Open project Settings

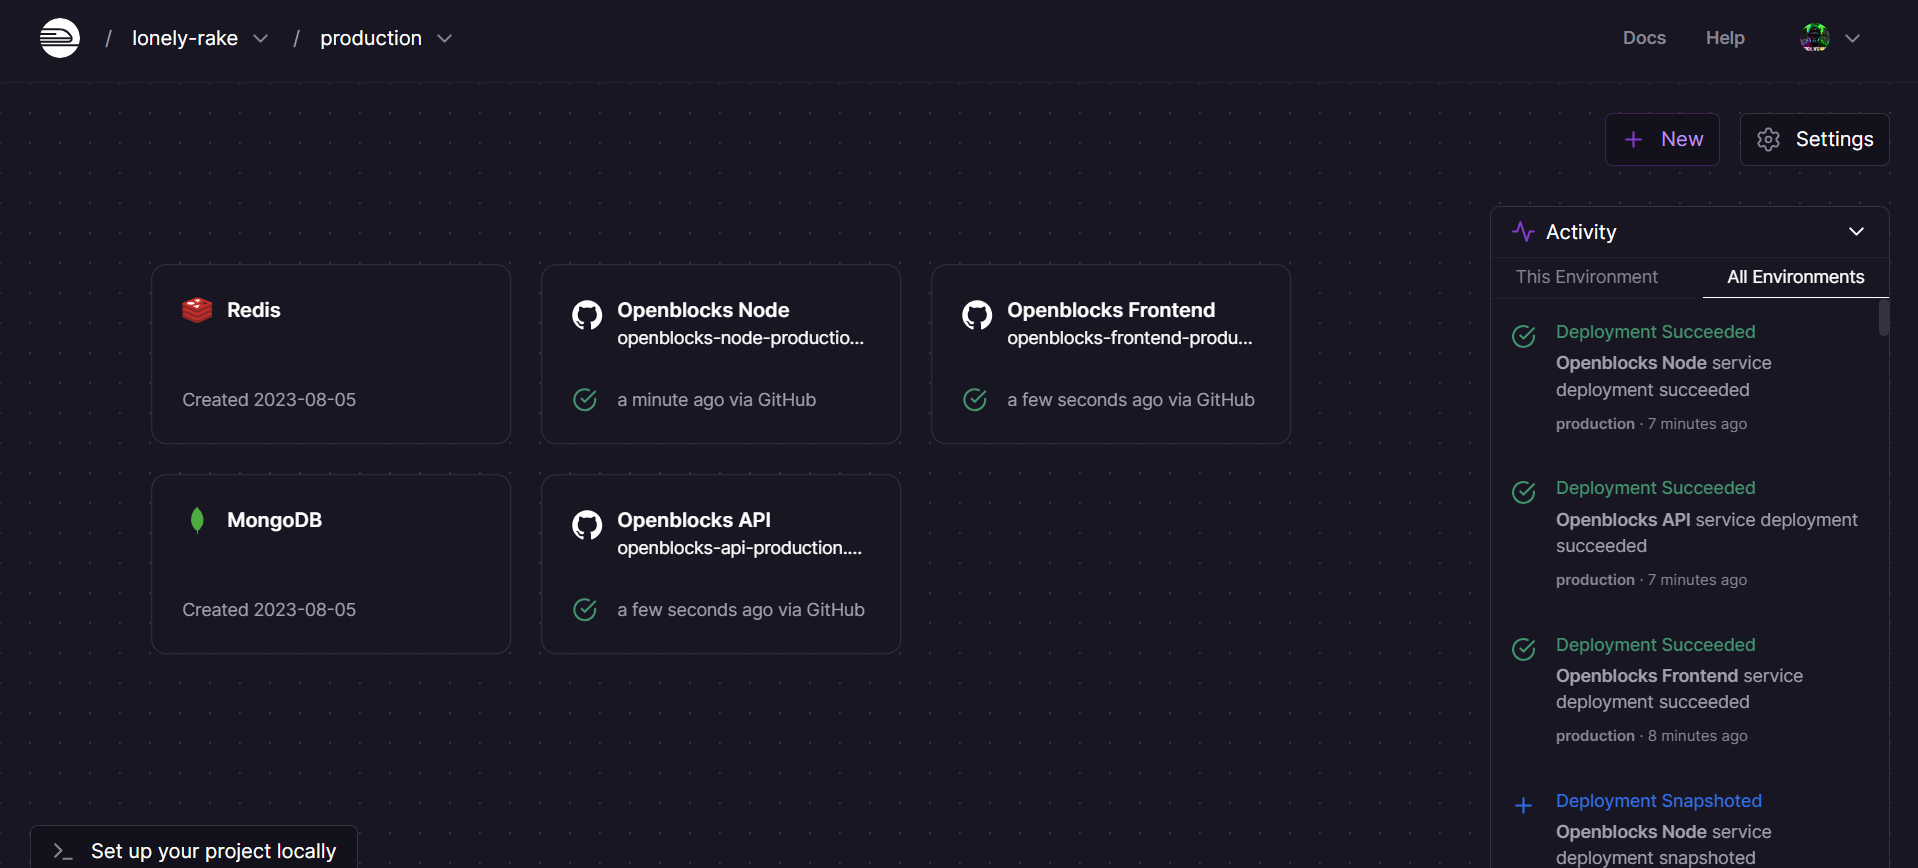coord(1814,139)
